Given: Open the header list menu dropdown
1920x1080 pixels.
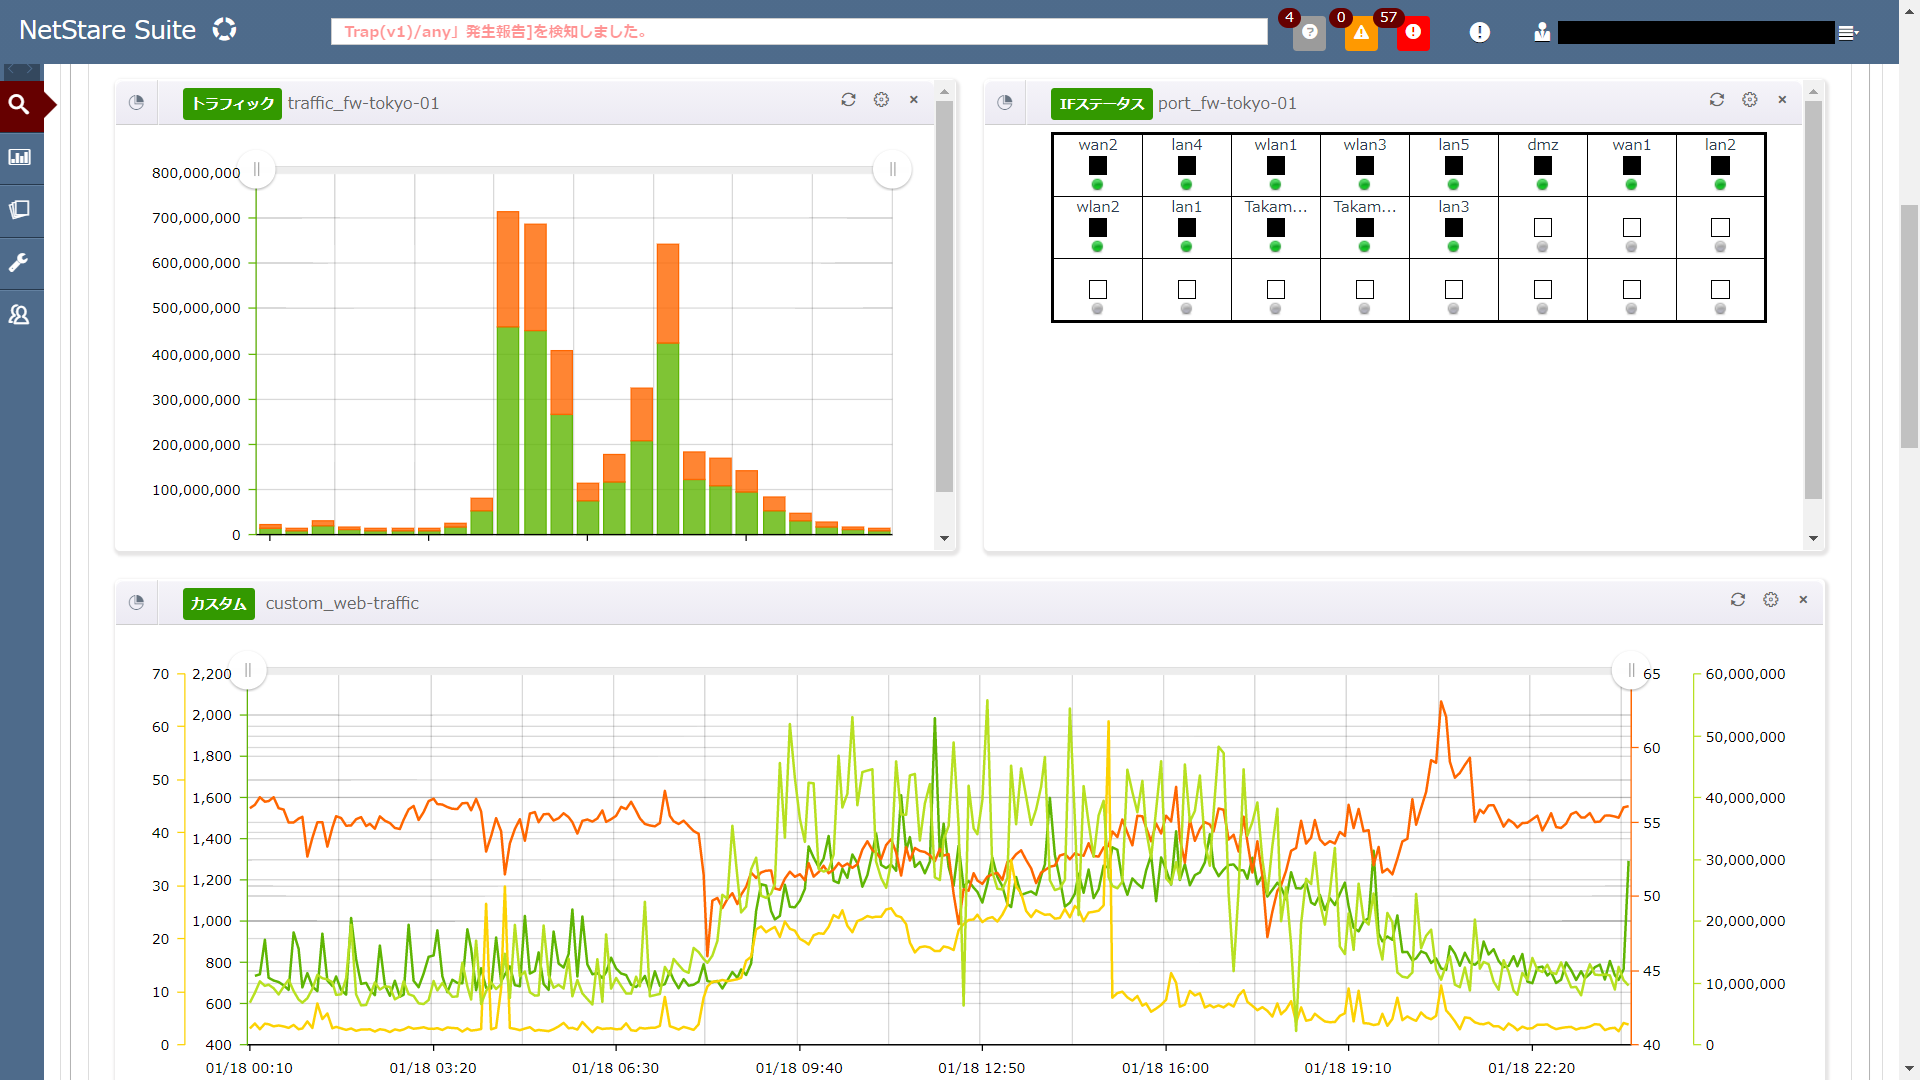Looking at the screenshot, I should point(1848,33).
